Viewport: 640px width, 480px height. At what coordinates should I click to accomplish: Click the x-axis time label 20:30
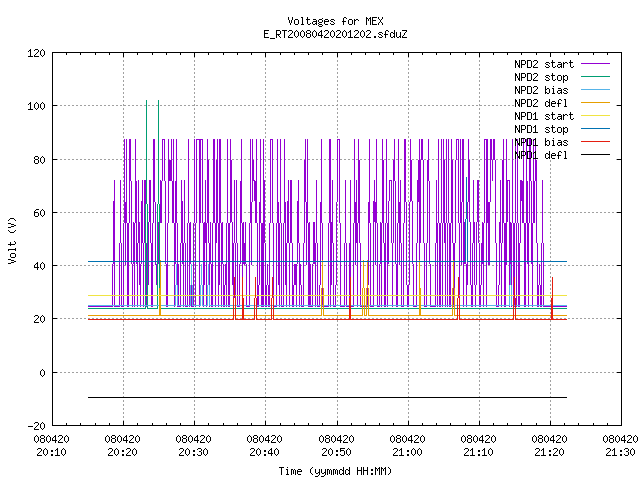[193, 452]
